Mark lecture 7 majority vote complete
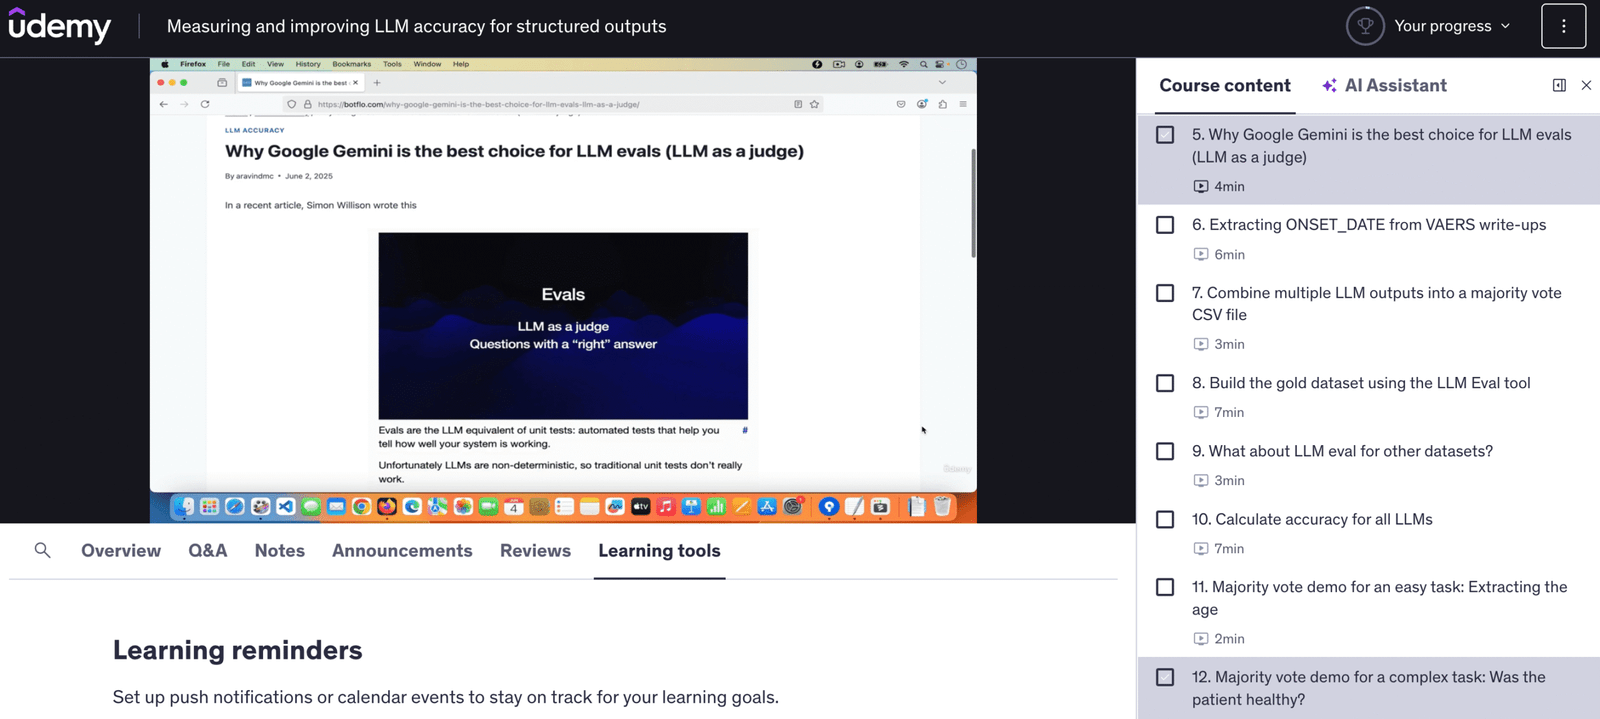Screen dimensions: 1600x719 1165,293
